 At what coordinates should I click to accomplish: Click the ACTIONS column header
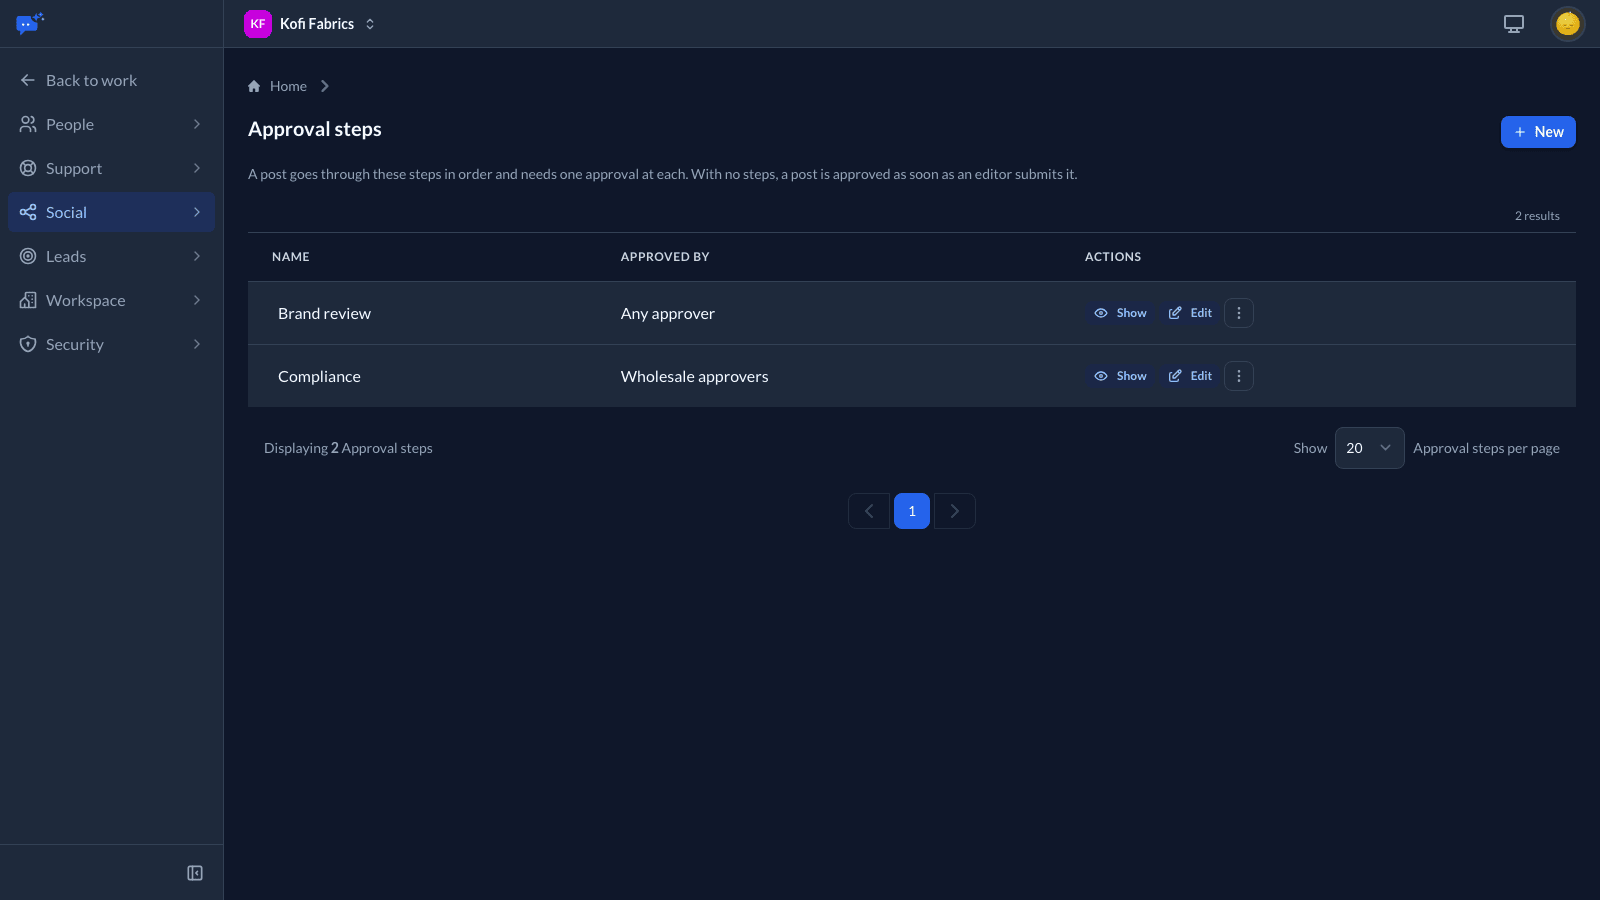[1113, 257]
